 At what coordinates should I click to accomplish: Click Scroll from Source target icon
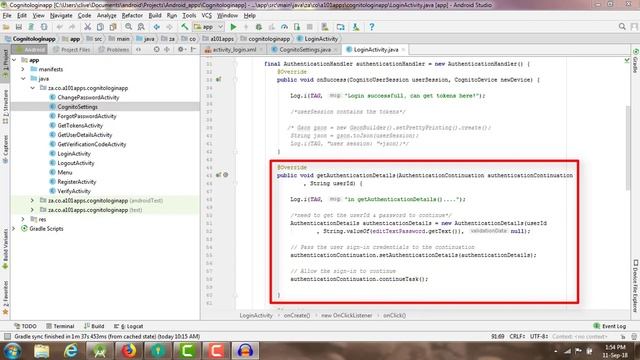pos(157,49)
